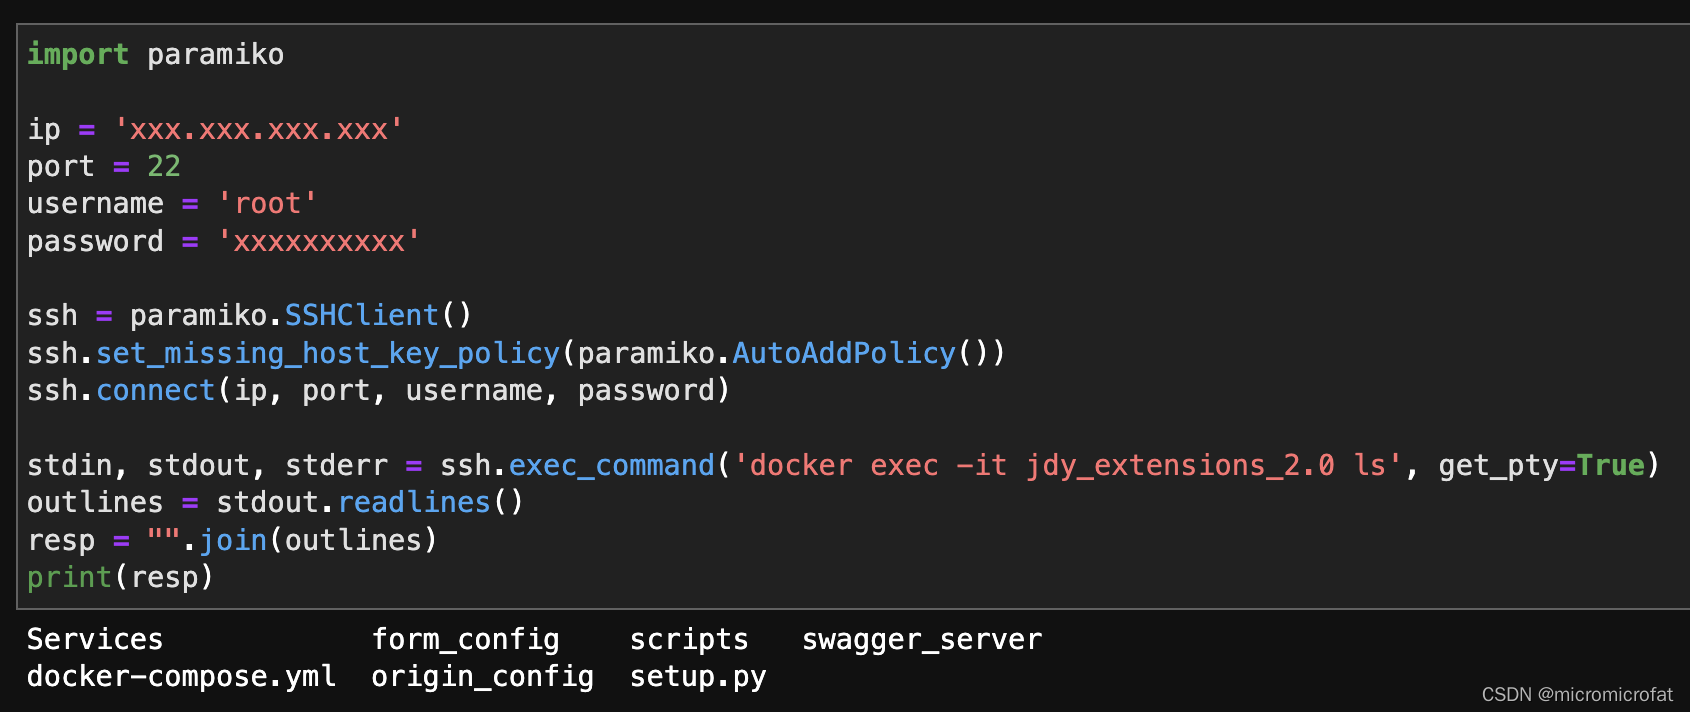This screenshot has width=1690, height=712.
Task: Click the ip address string 'xxx.xxx.xxx.xxx'
Action: click(x=259, y=129)
